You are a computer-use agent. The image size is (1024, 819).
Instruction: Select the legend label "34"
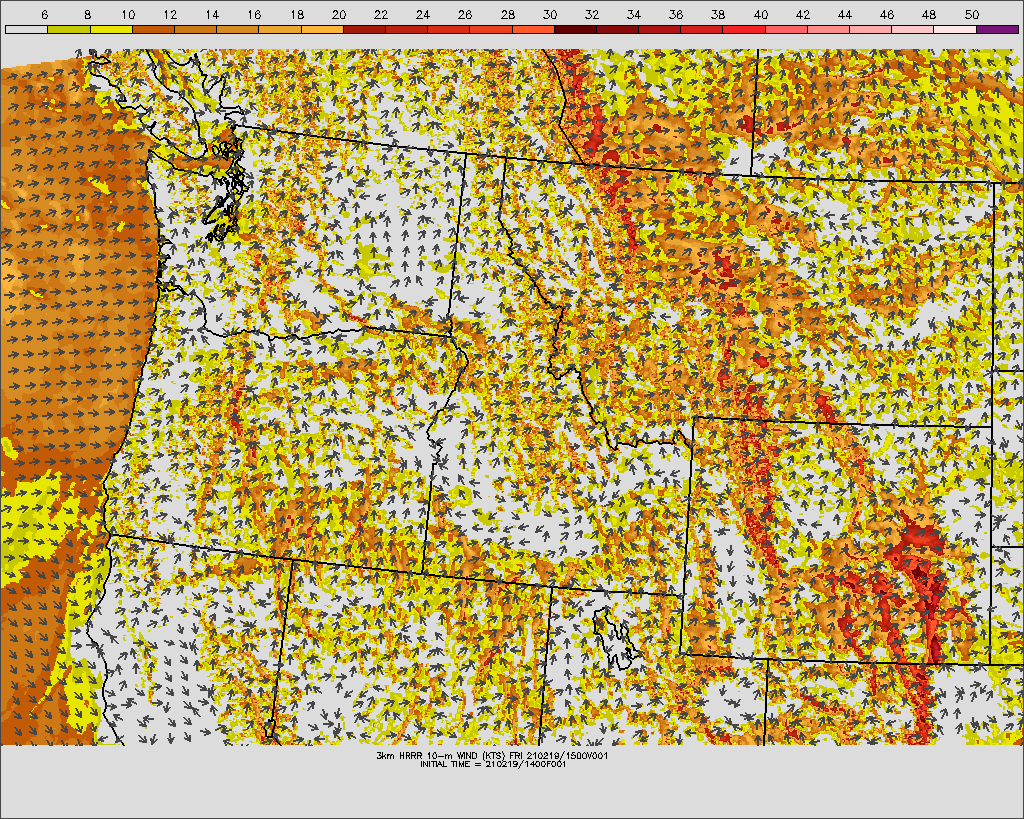pos(633,14)
